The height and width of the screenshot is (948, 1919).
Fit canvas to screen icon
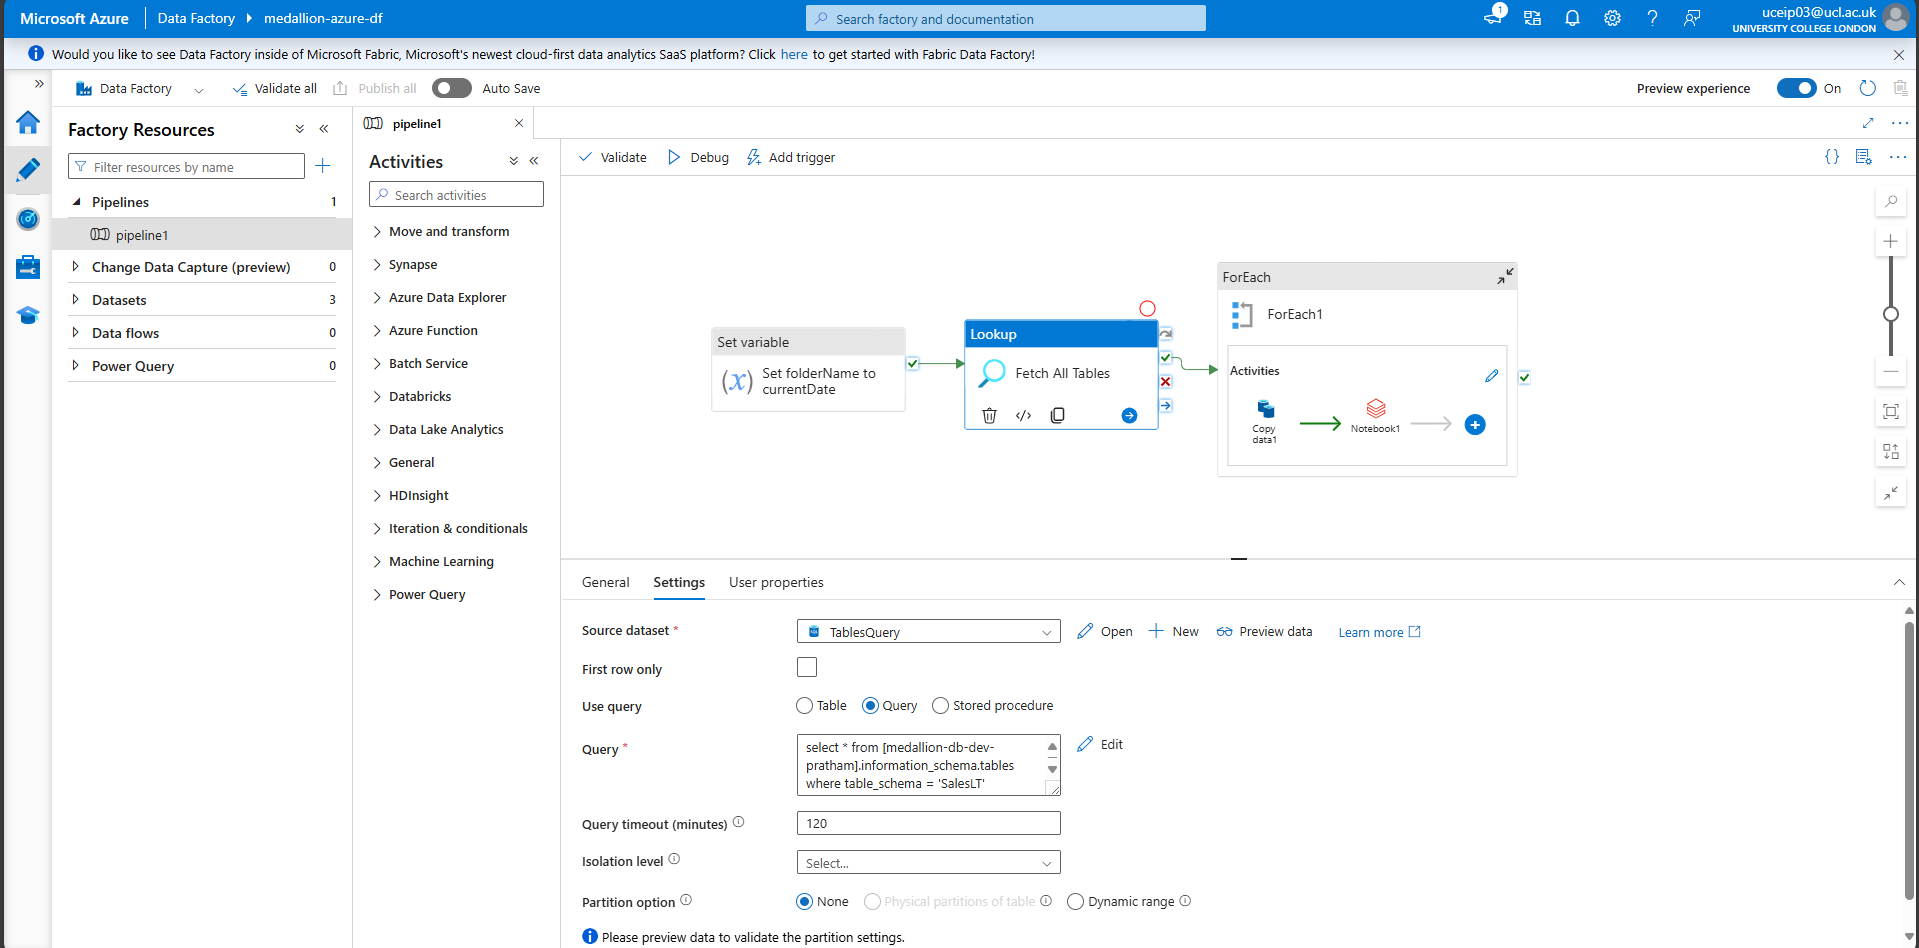(x=1891, y=411)
